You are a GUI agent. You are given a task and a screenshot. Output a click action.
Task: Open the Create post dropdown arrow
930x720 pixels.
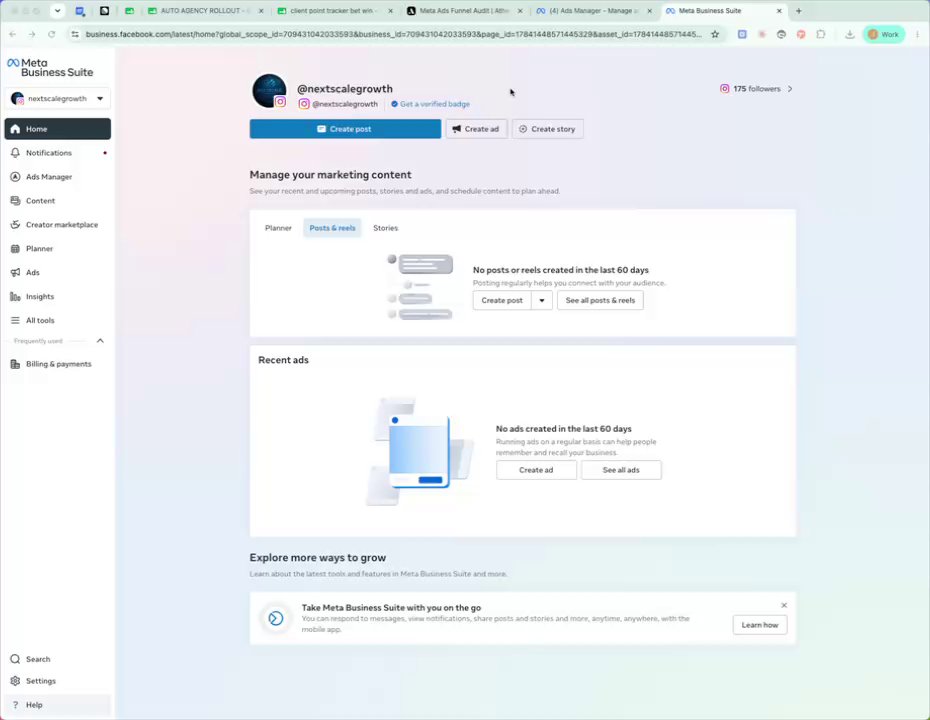pyautogui.click(x=542, y=300)
